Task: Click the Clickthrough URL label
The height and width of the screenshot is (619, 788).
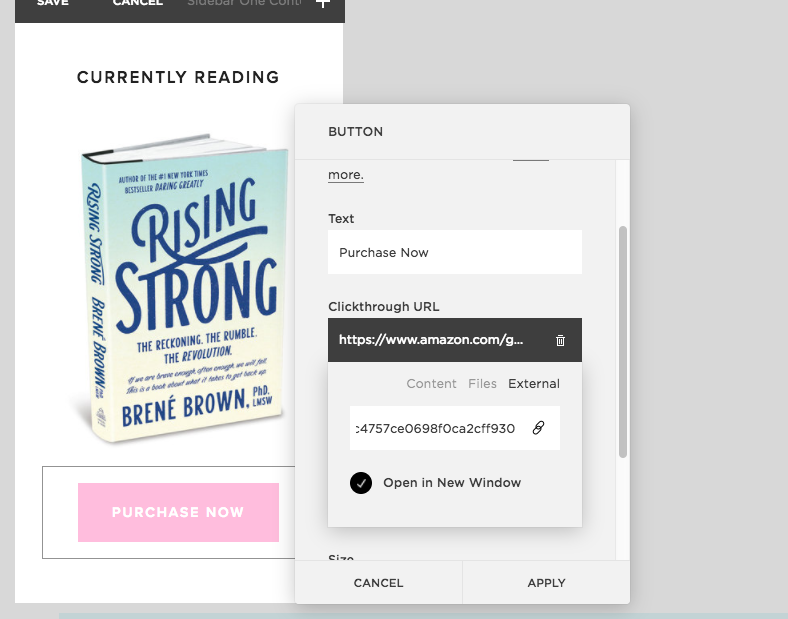Action: 383,306
